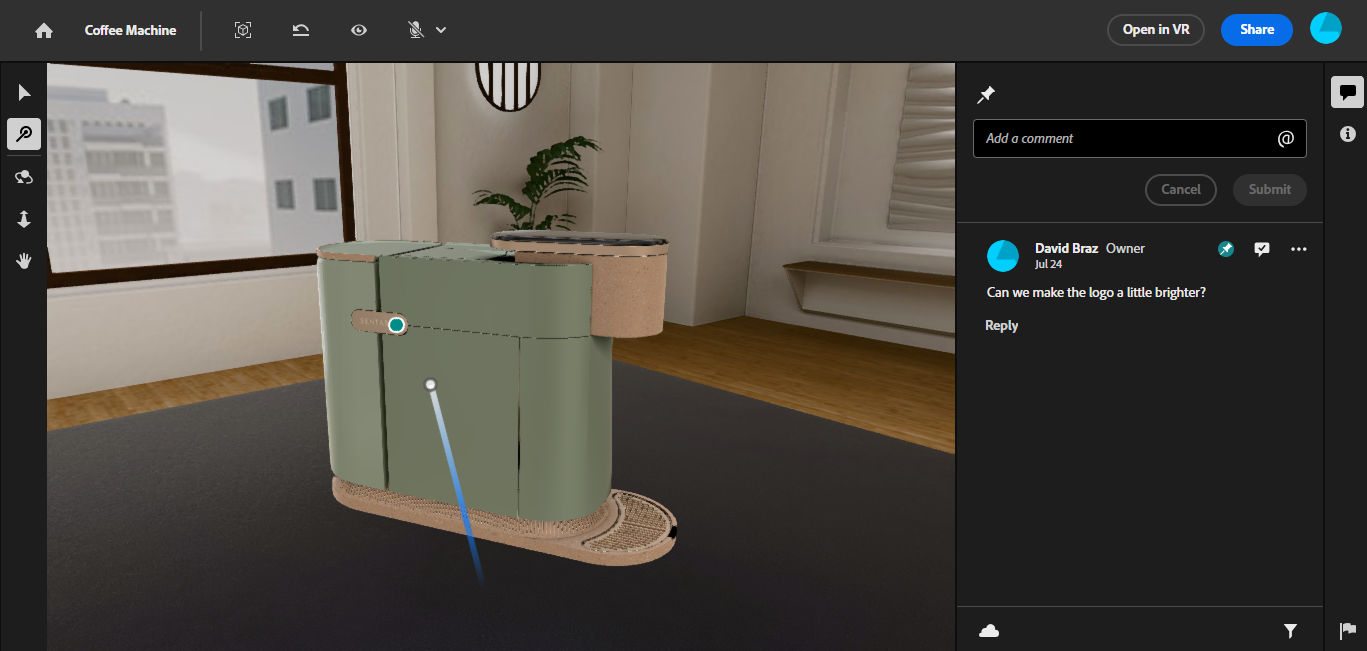Open the microphone options dropdown arrow

[441, 30]
